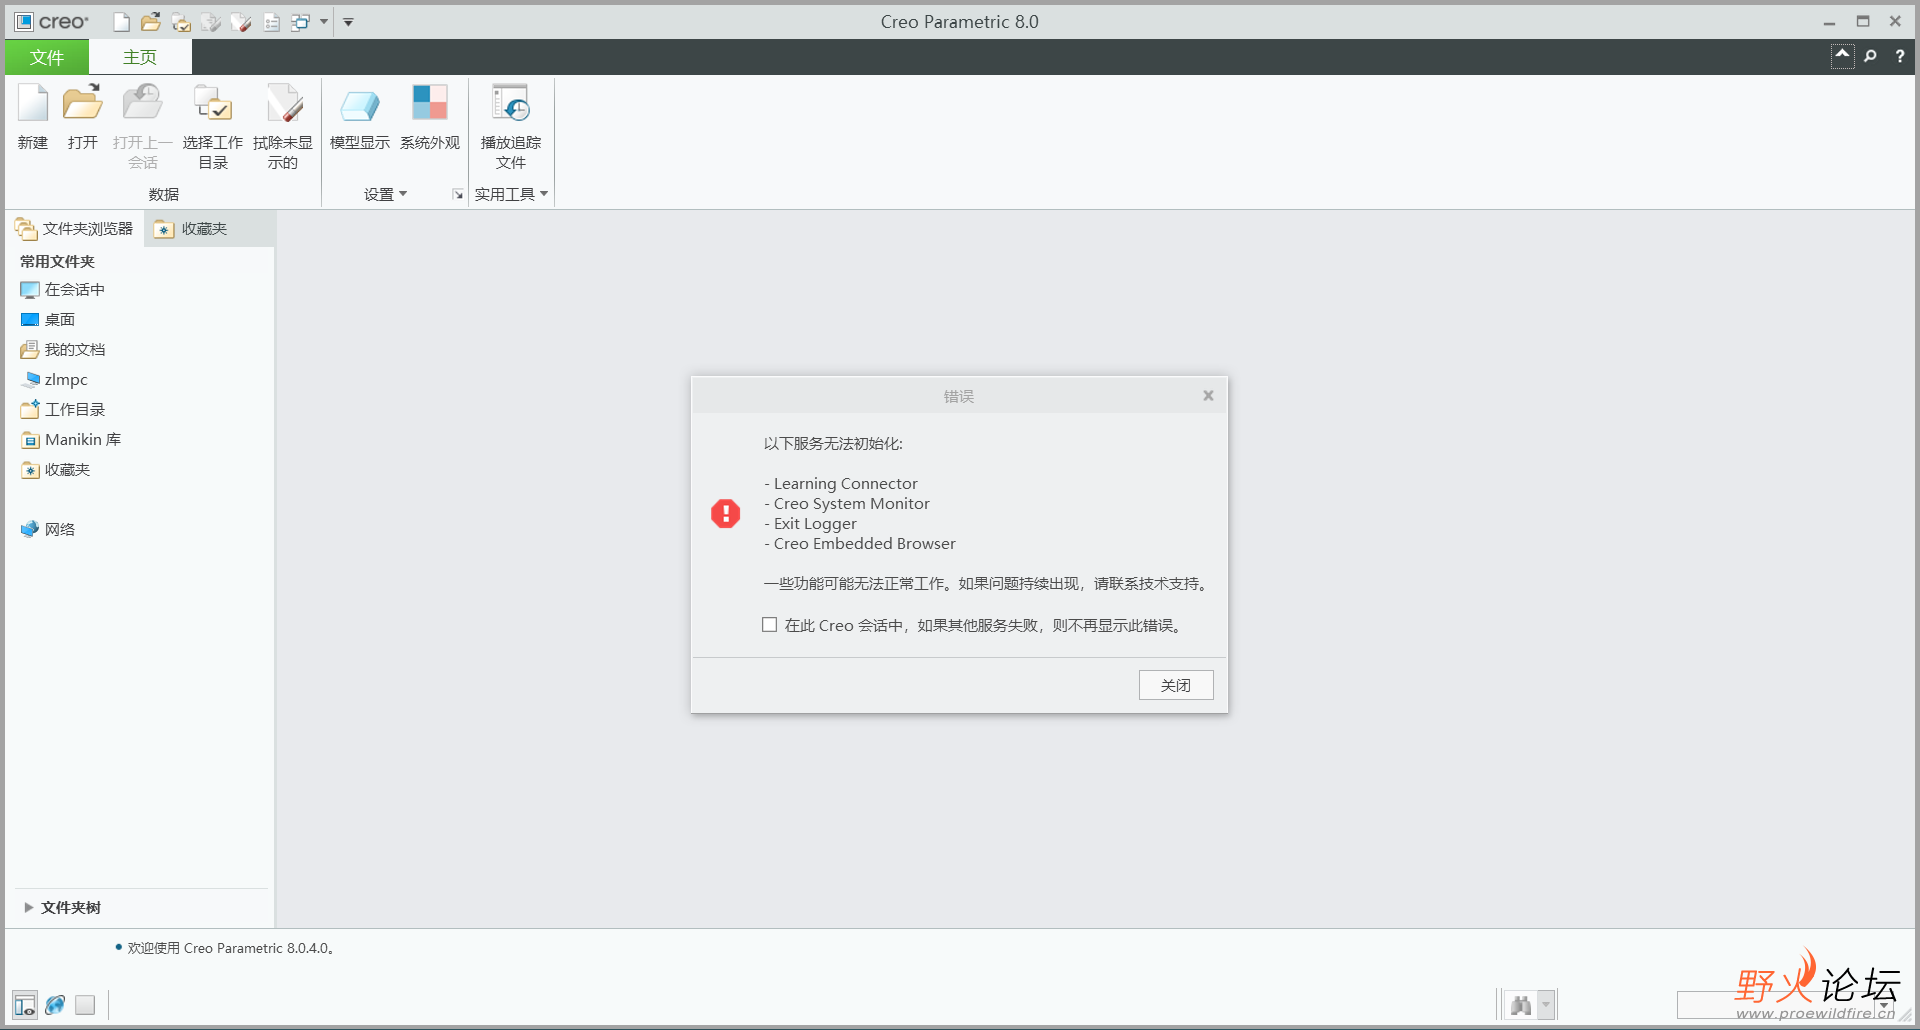The image size is (1920, 1030).
Task: Expand the 实用工具 group dropdown
Action: click(x=511, y=194)
